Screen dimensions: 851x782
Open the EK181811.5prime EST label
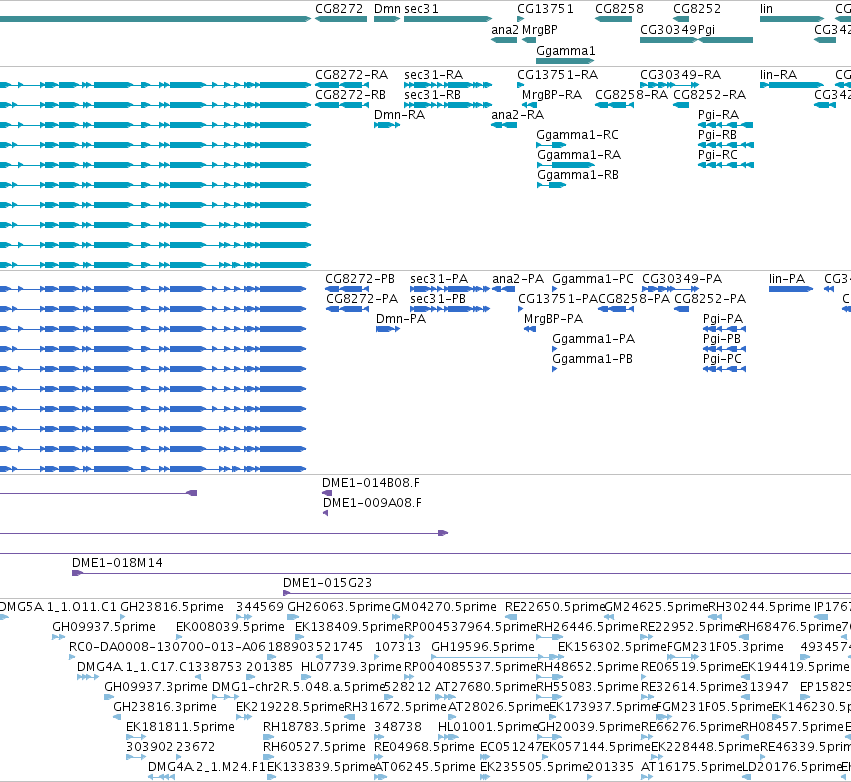[x=180, y=727]
